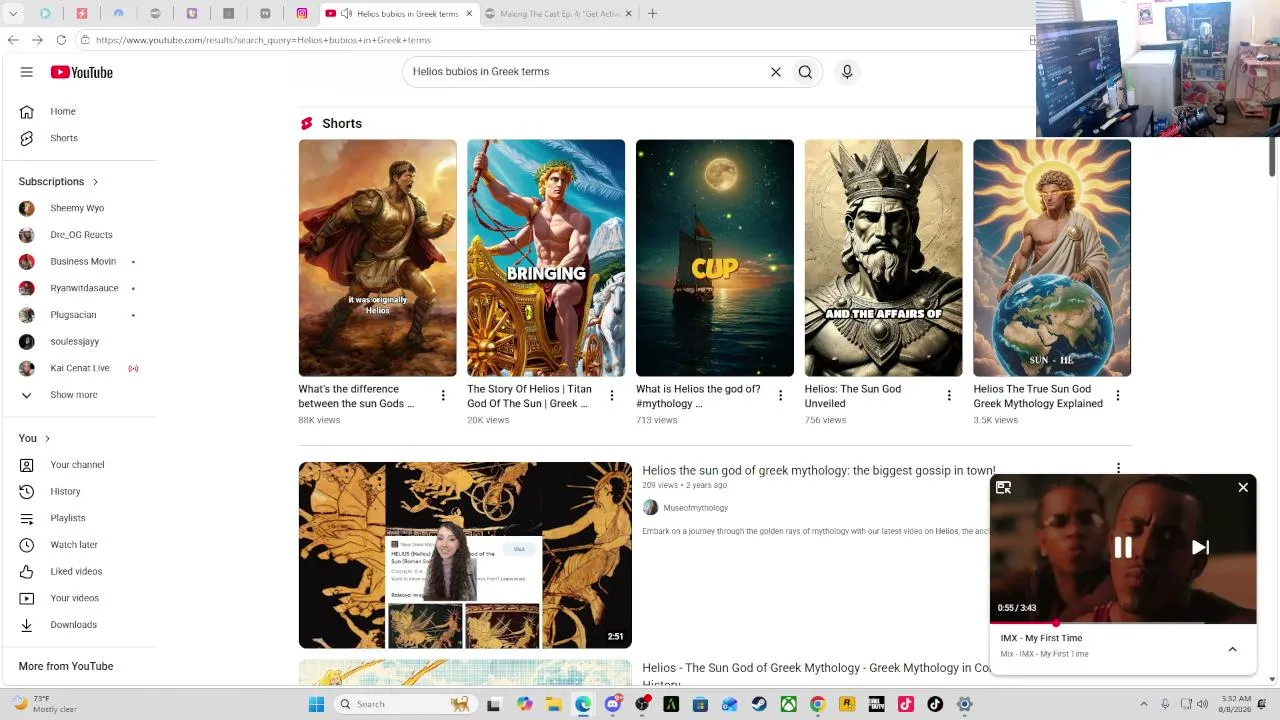This screenshot has height=720, width=1280.
Task: Pause the miniplayer video
Action: click(x=1123, y=547)
